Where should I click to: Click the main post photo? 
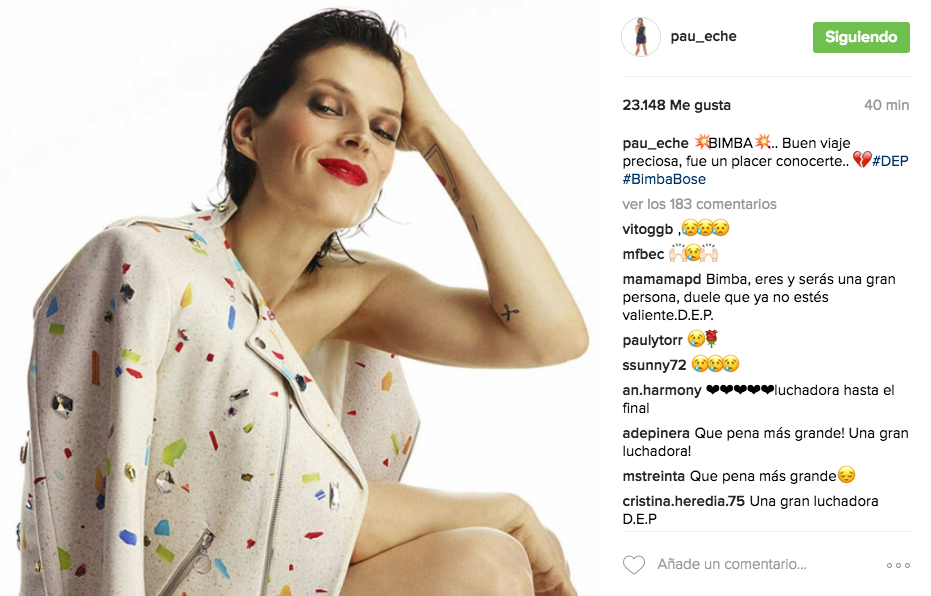pyautogui.click(x=299, y=298)
